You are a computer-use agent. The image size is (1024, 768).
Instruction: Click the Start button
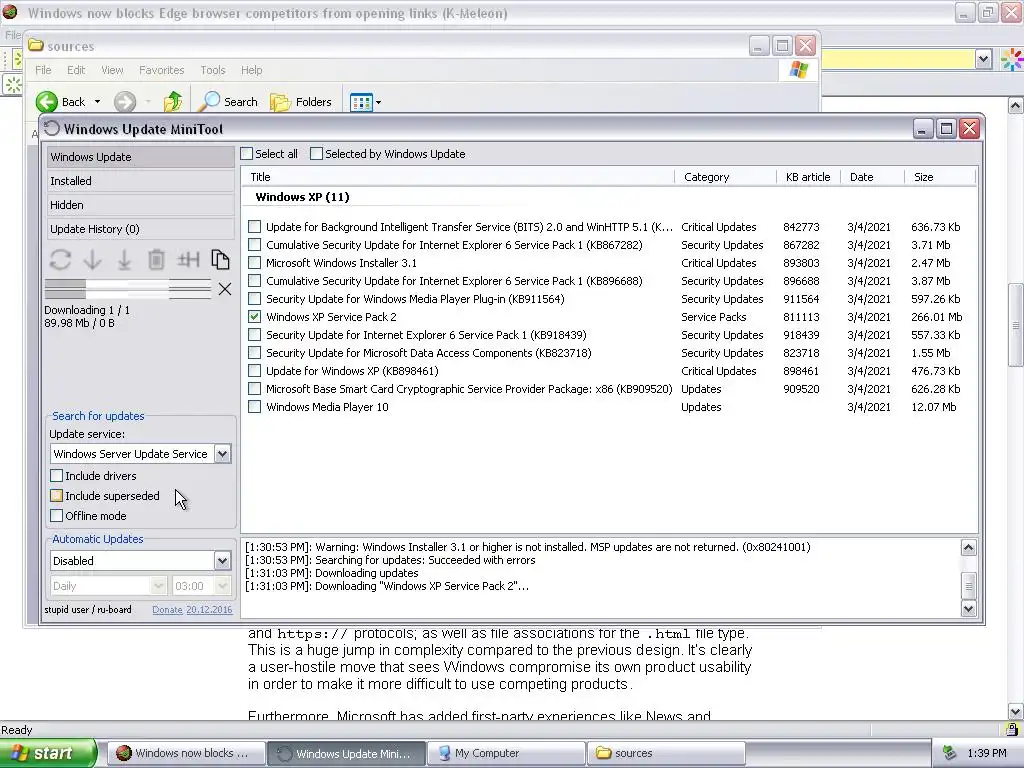point(48,753)
